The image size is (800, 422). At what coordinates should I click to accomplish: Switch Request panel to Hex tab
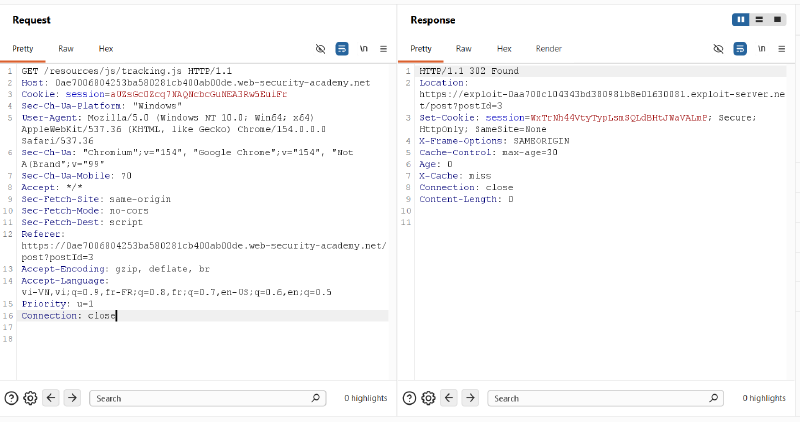click(106, 49)
